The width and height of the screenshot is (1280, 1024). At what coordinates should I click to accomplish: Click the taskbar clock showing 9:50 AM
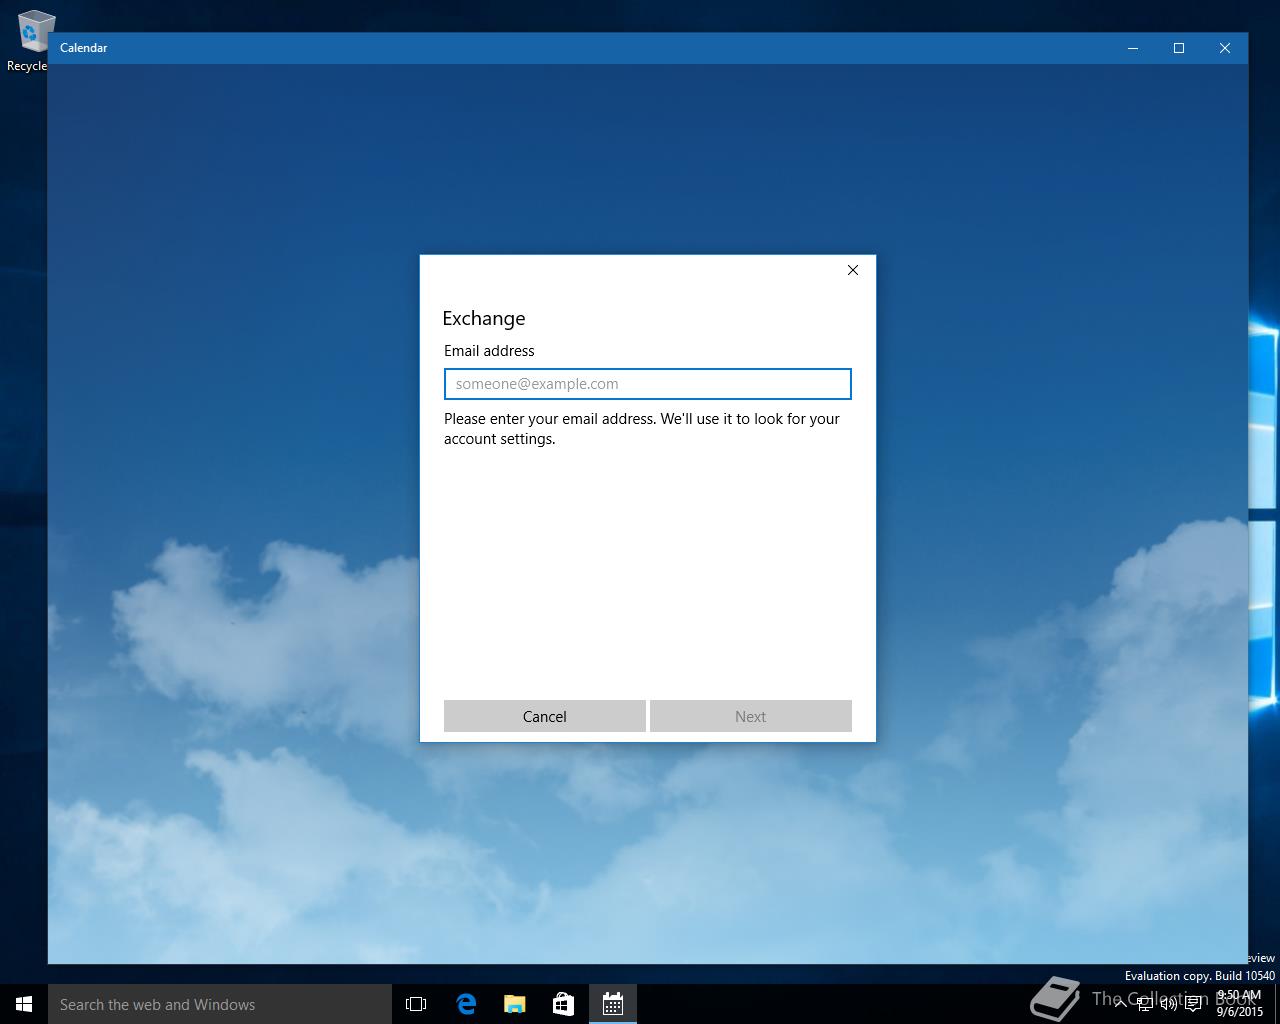click(1239, 1004)
